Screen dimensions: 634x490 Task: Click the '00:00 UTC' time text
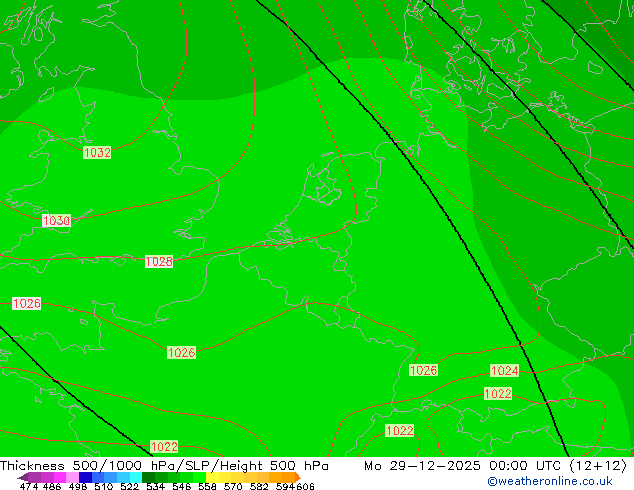coord(525,466)
